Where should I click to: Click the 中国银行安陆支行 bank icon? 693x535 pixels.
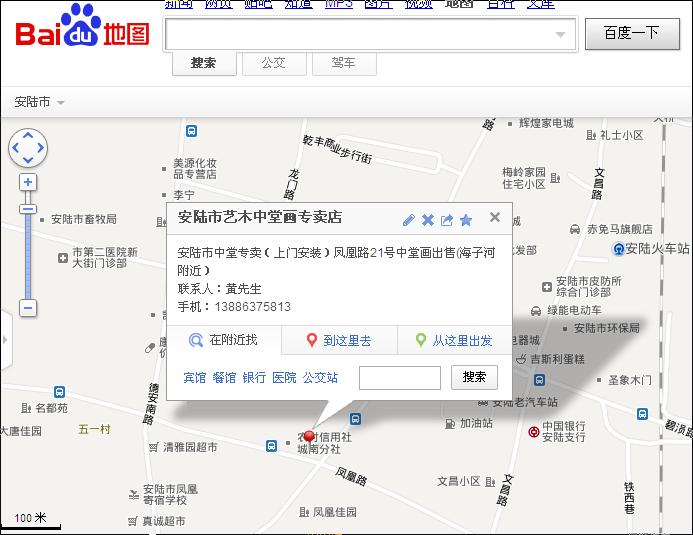(x=534, y=432)
